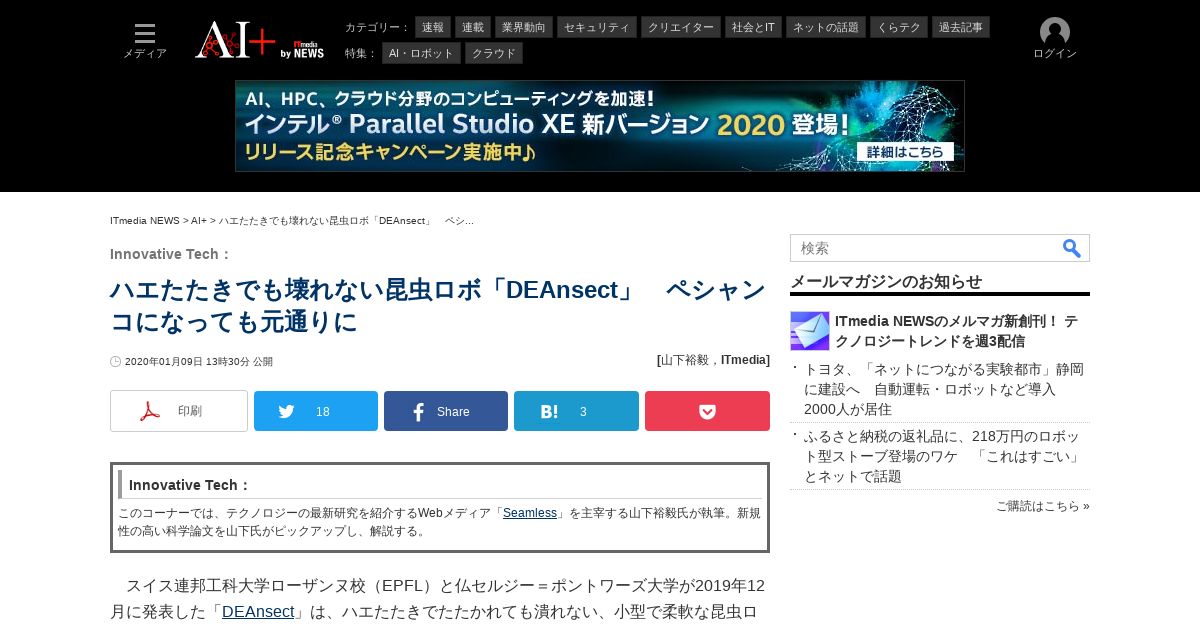Open the 過去記事 category

(x=961, y=27)
